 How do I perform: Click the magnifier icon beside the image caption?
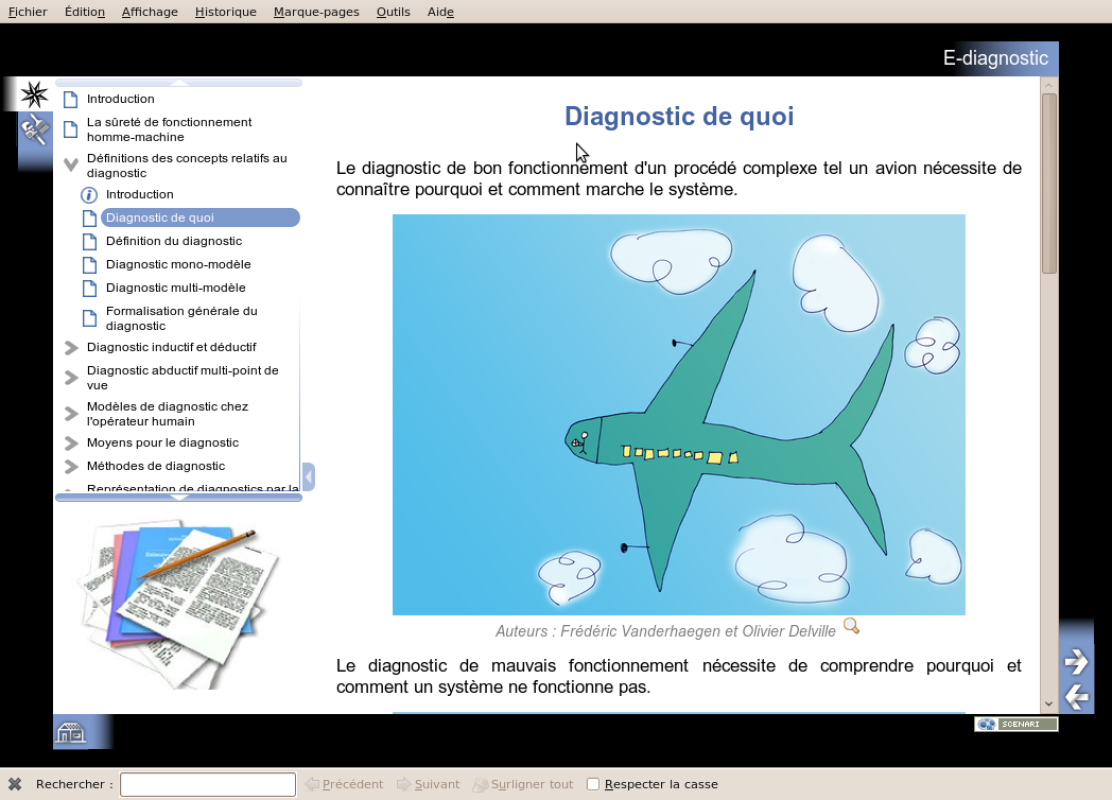pos(851,626)
